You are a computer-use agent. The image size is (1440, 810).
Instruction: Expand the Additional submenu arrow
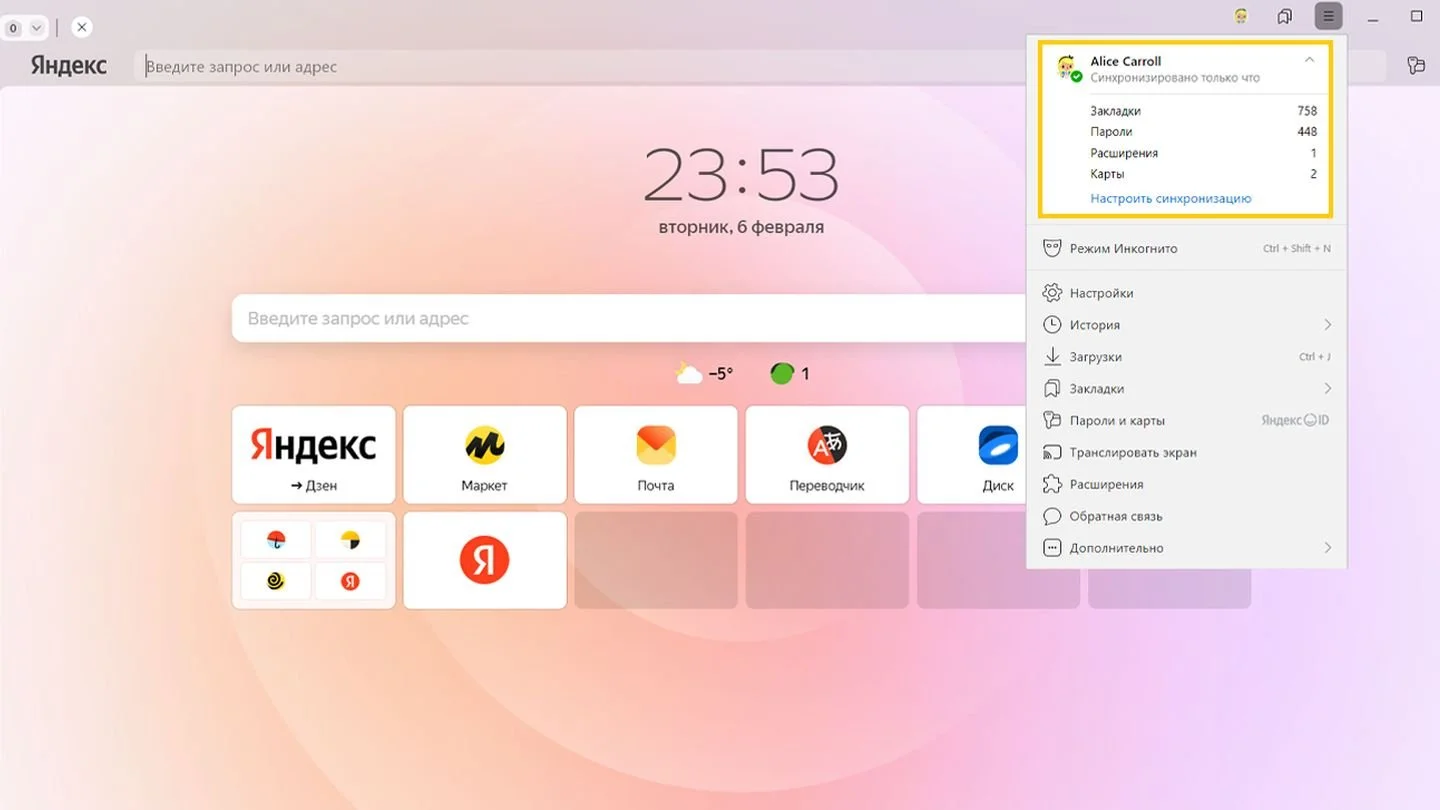pyautogui.click(x=1328, y=548)
